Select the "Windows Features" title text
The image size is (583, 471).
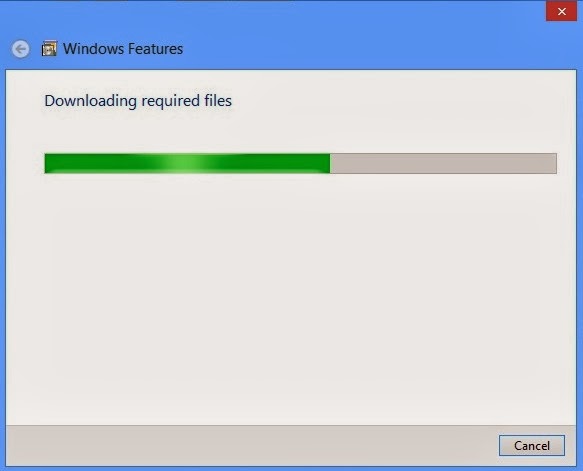click(x=123, y=49)
